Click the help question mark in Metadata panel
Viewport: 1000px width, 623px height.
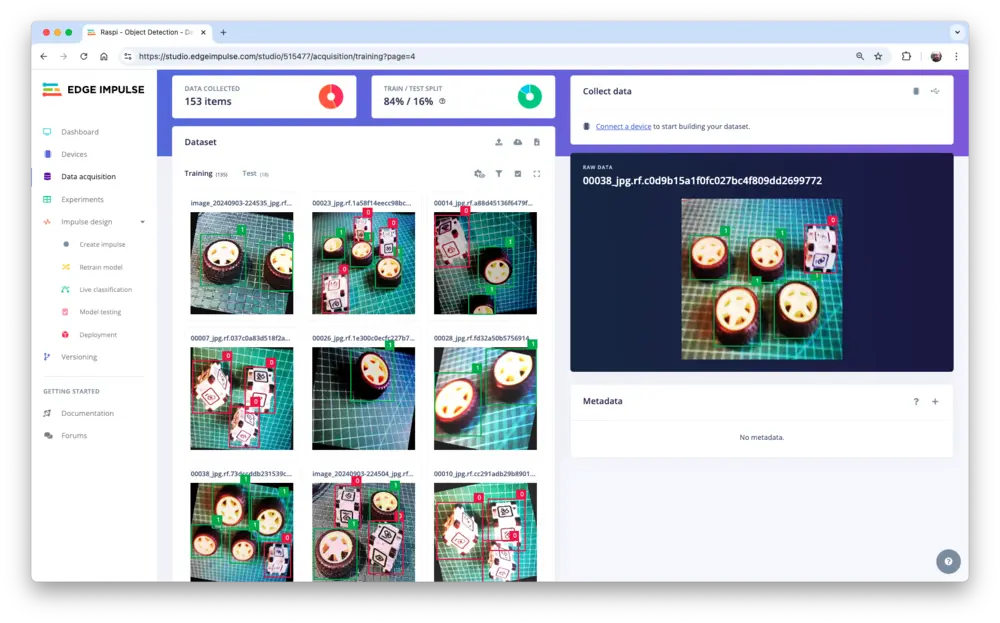(916, 401)
